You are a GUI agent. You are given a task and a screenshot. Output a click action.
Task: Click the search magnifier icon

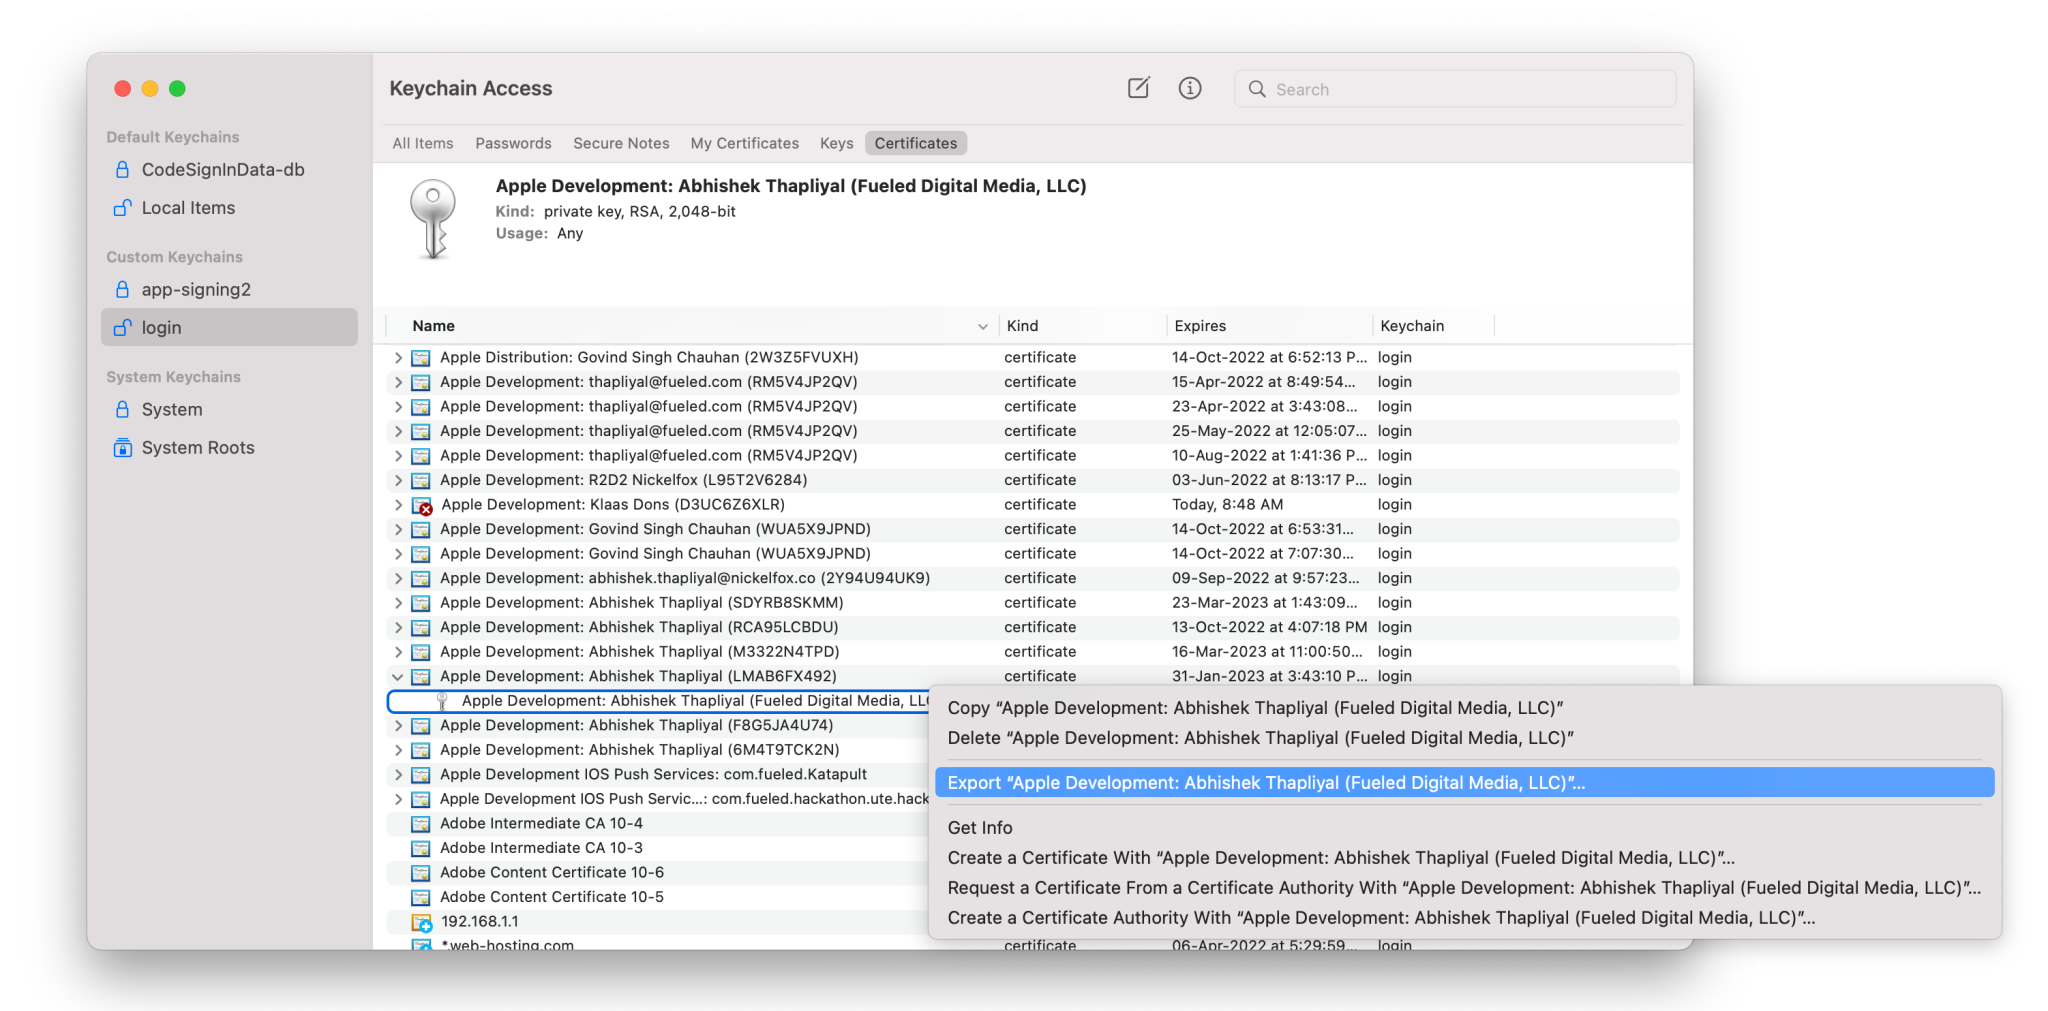click(1257, 89)
